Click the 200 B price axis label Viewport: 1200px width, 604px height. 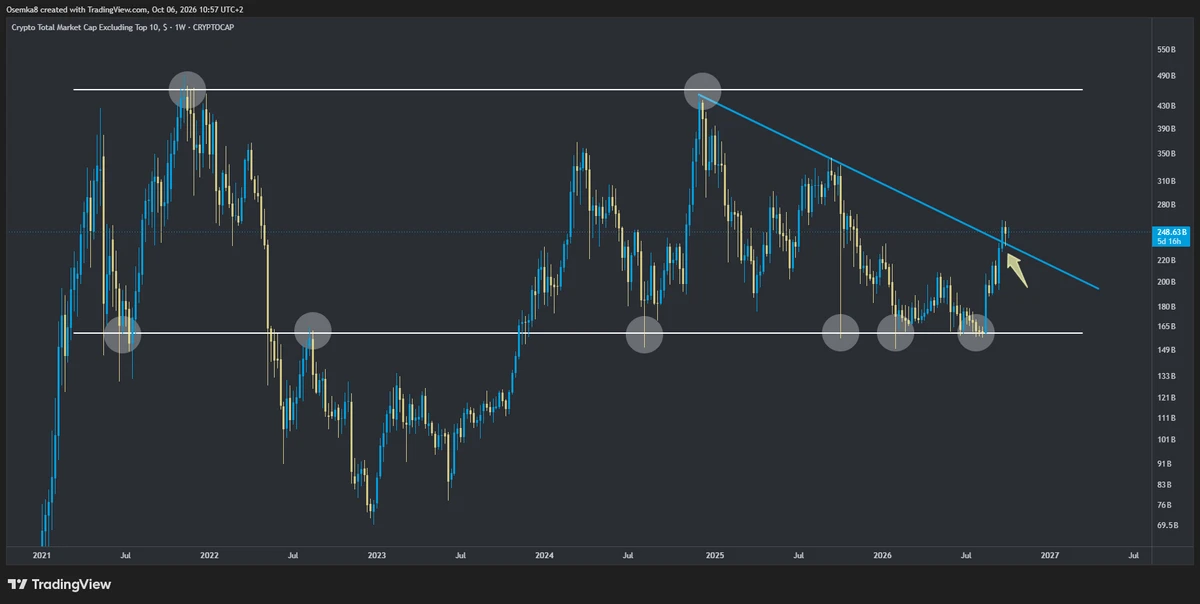pos(1166,283)
